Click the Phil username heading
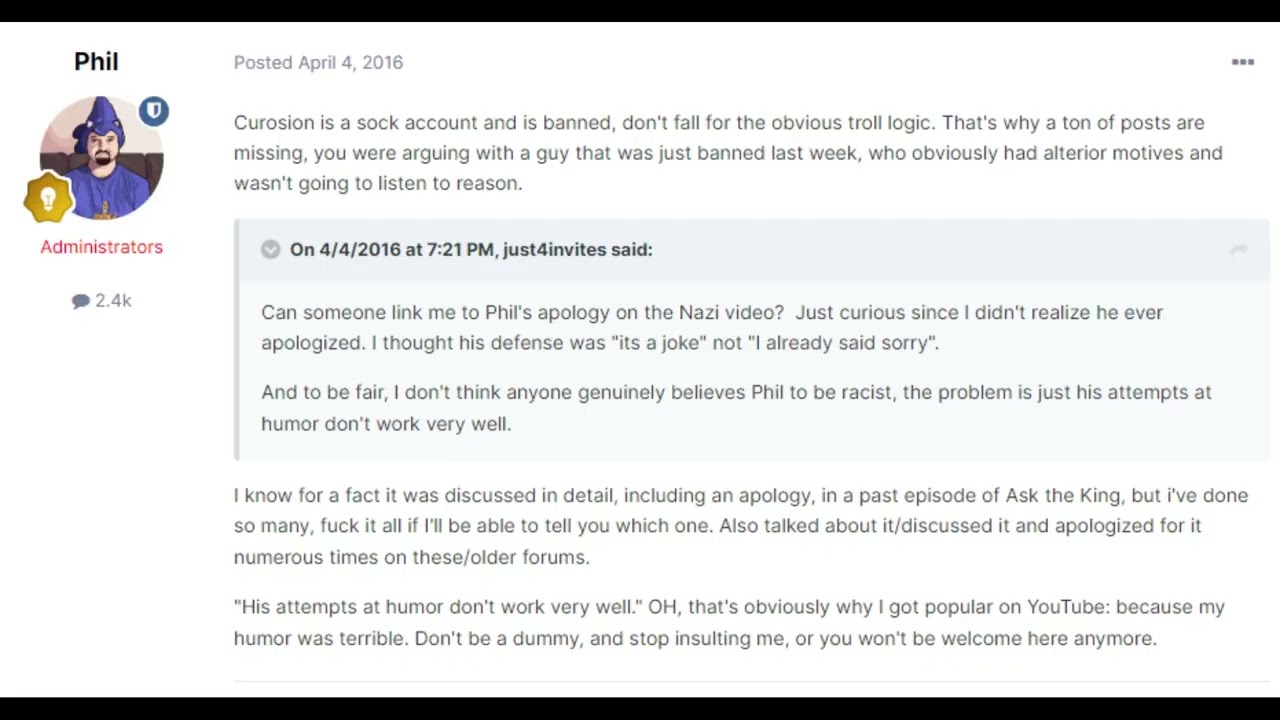Viewport: 1280px width, 720px height. pyautogui.click(x=96, y=62)
